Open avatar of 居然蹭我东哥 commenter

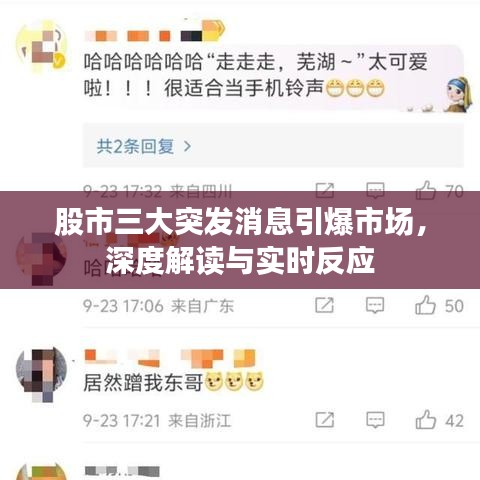point(41,374)
